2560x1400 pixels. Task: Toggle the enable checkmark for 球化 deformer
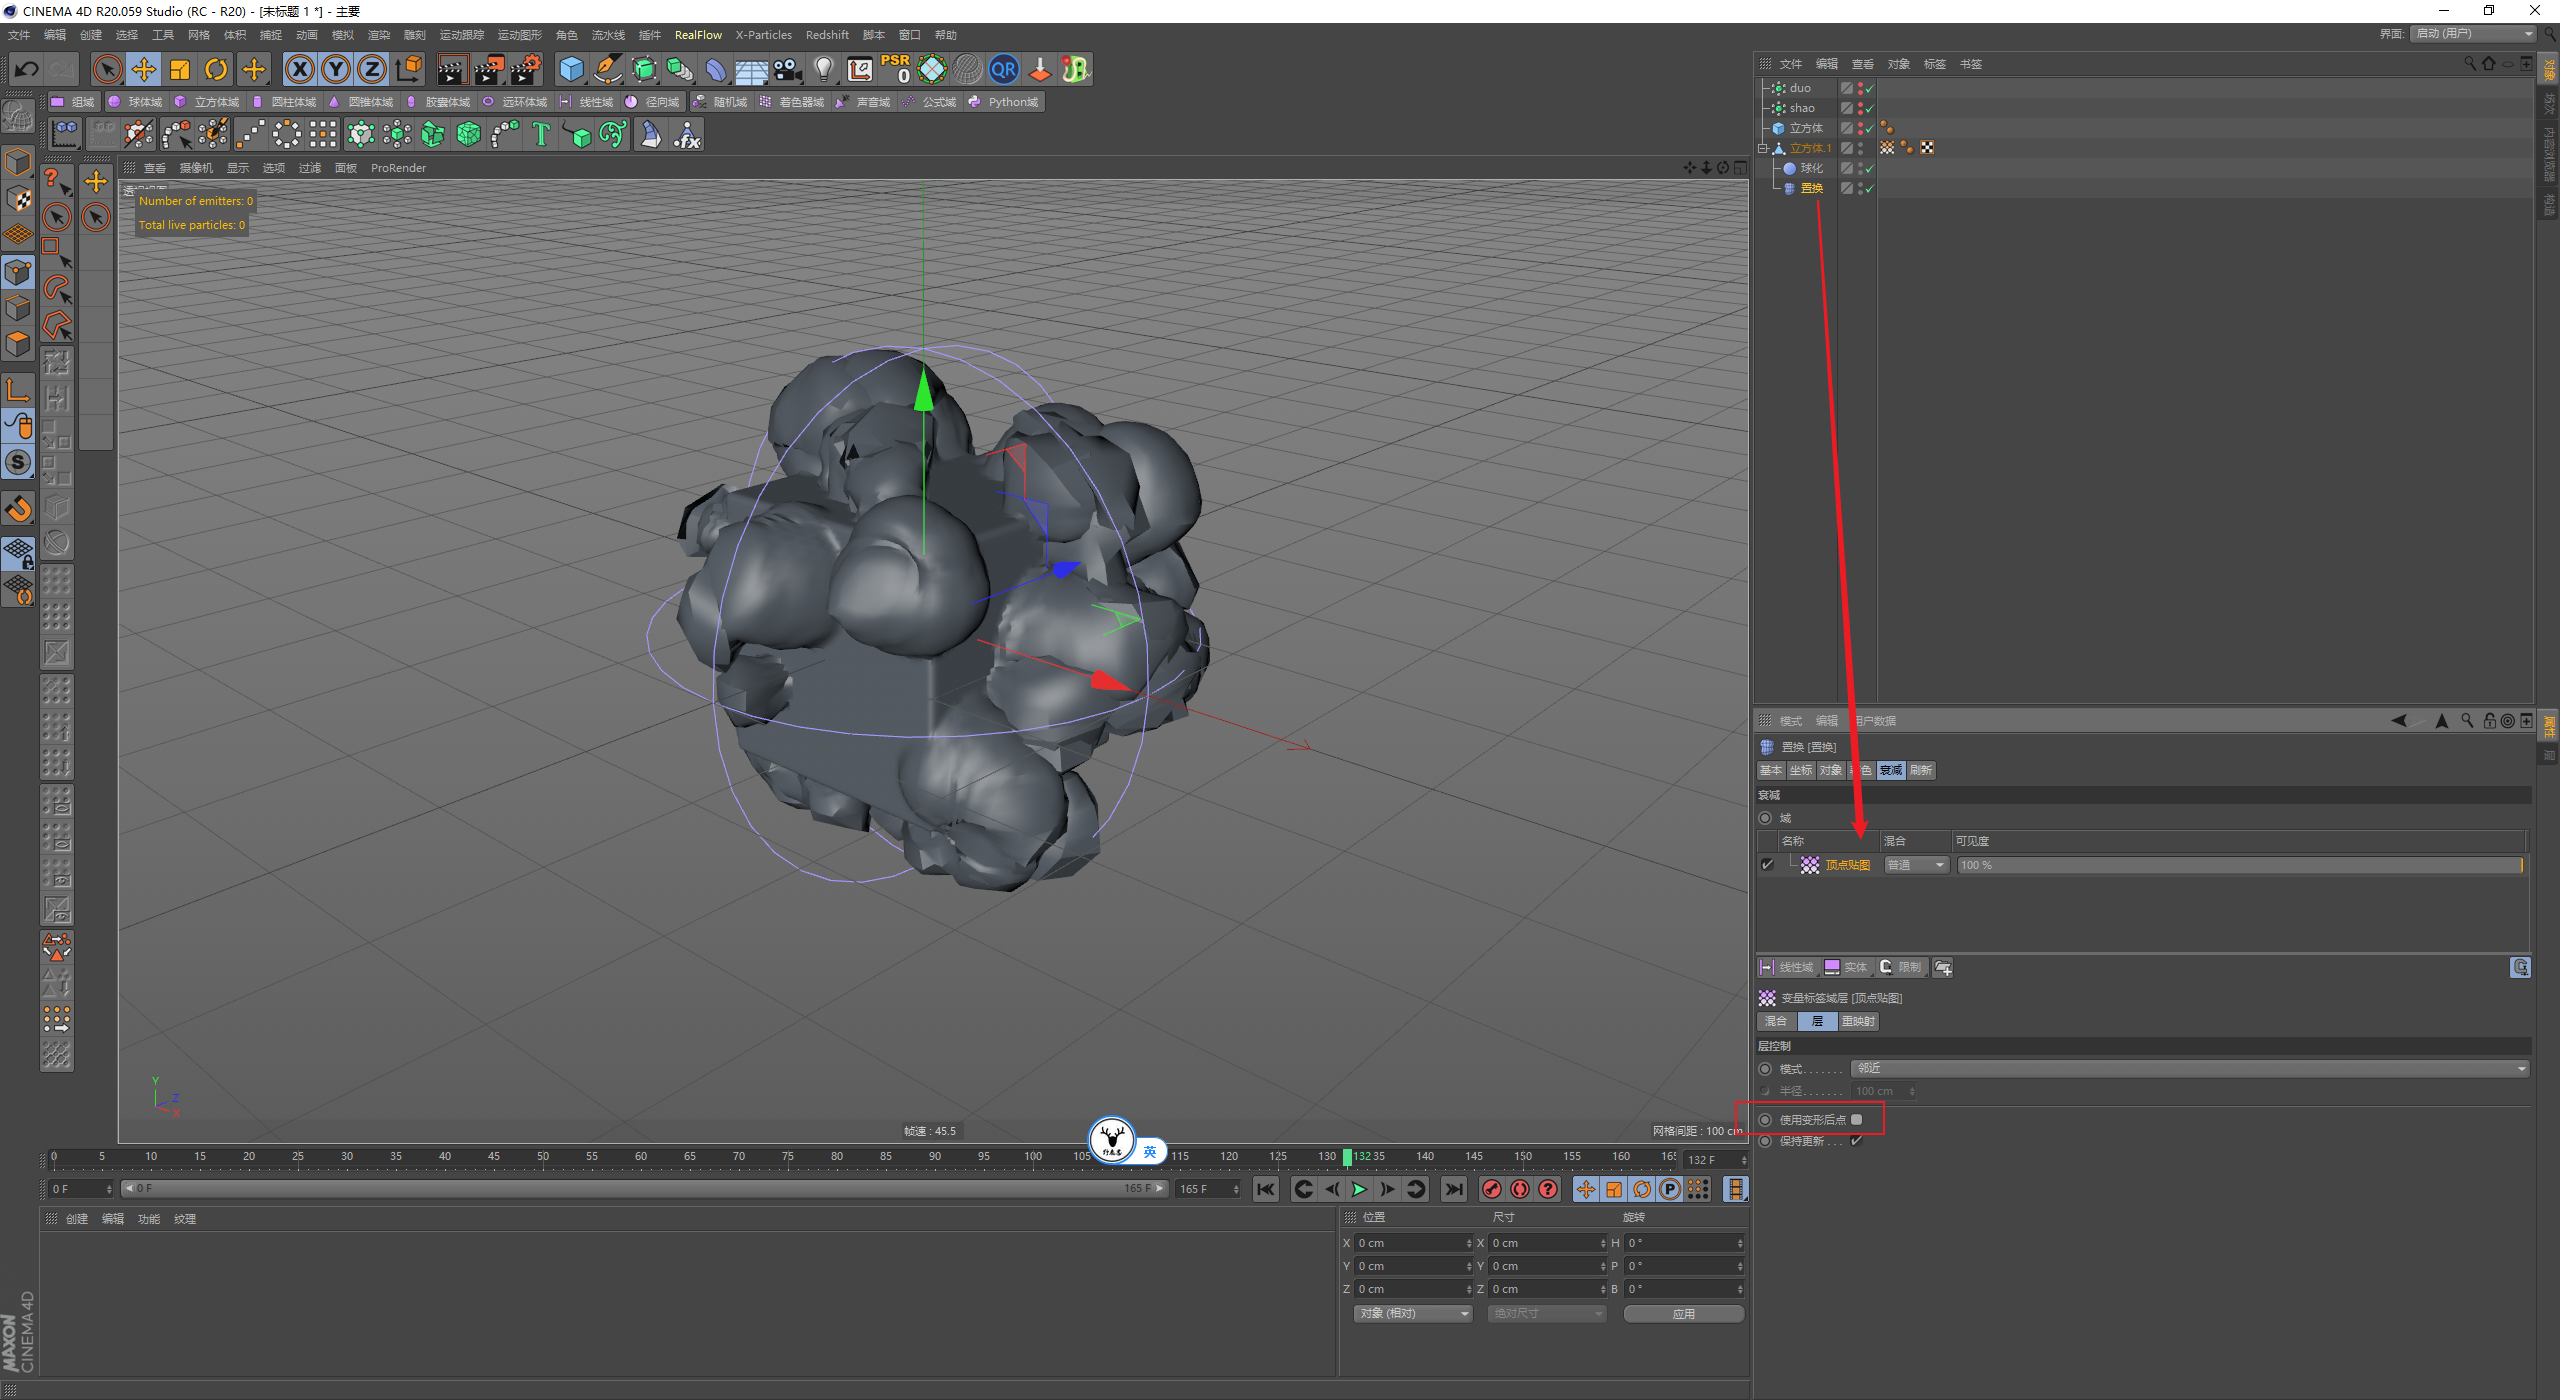(1869, 168)
